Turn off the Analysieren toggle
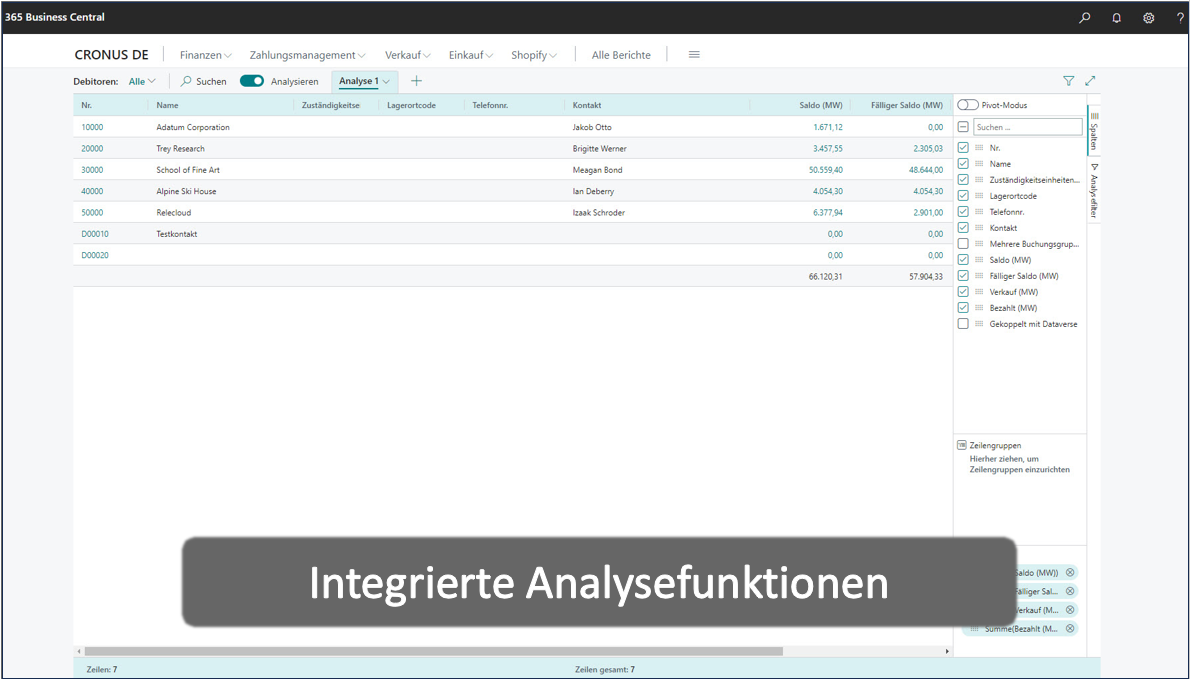Viewport: 1190px width, 679px height. tap(252, 81)
